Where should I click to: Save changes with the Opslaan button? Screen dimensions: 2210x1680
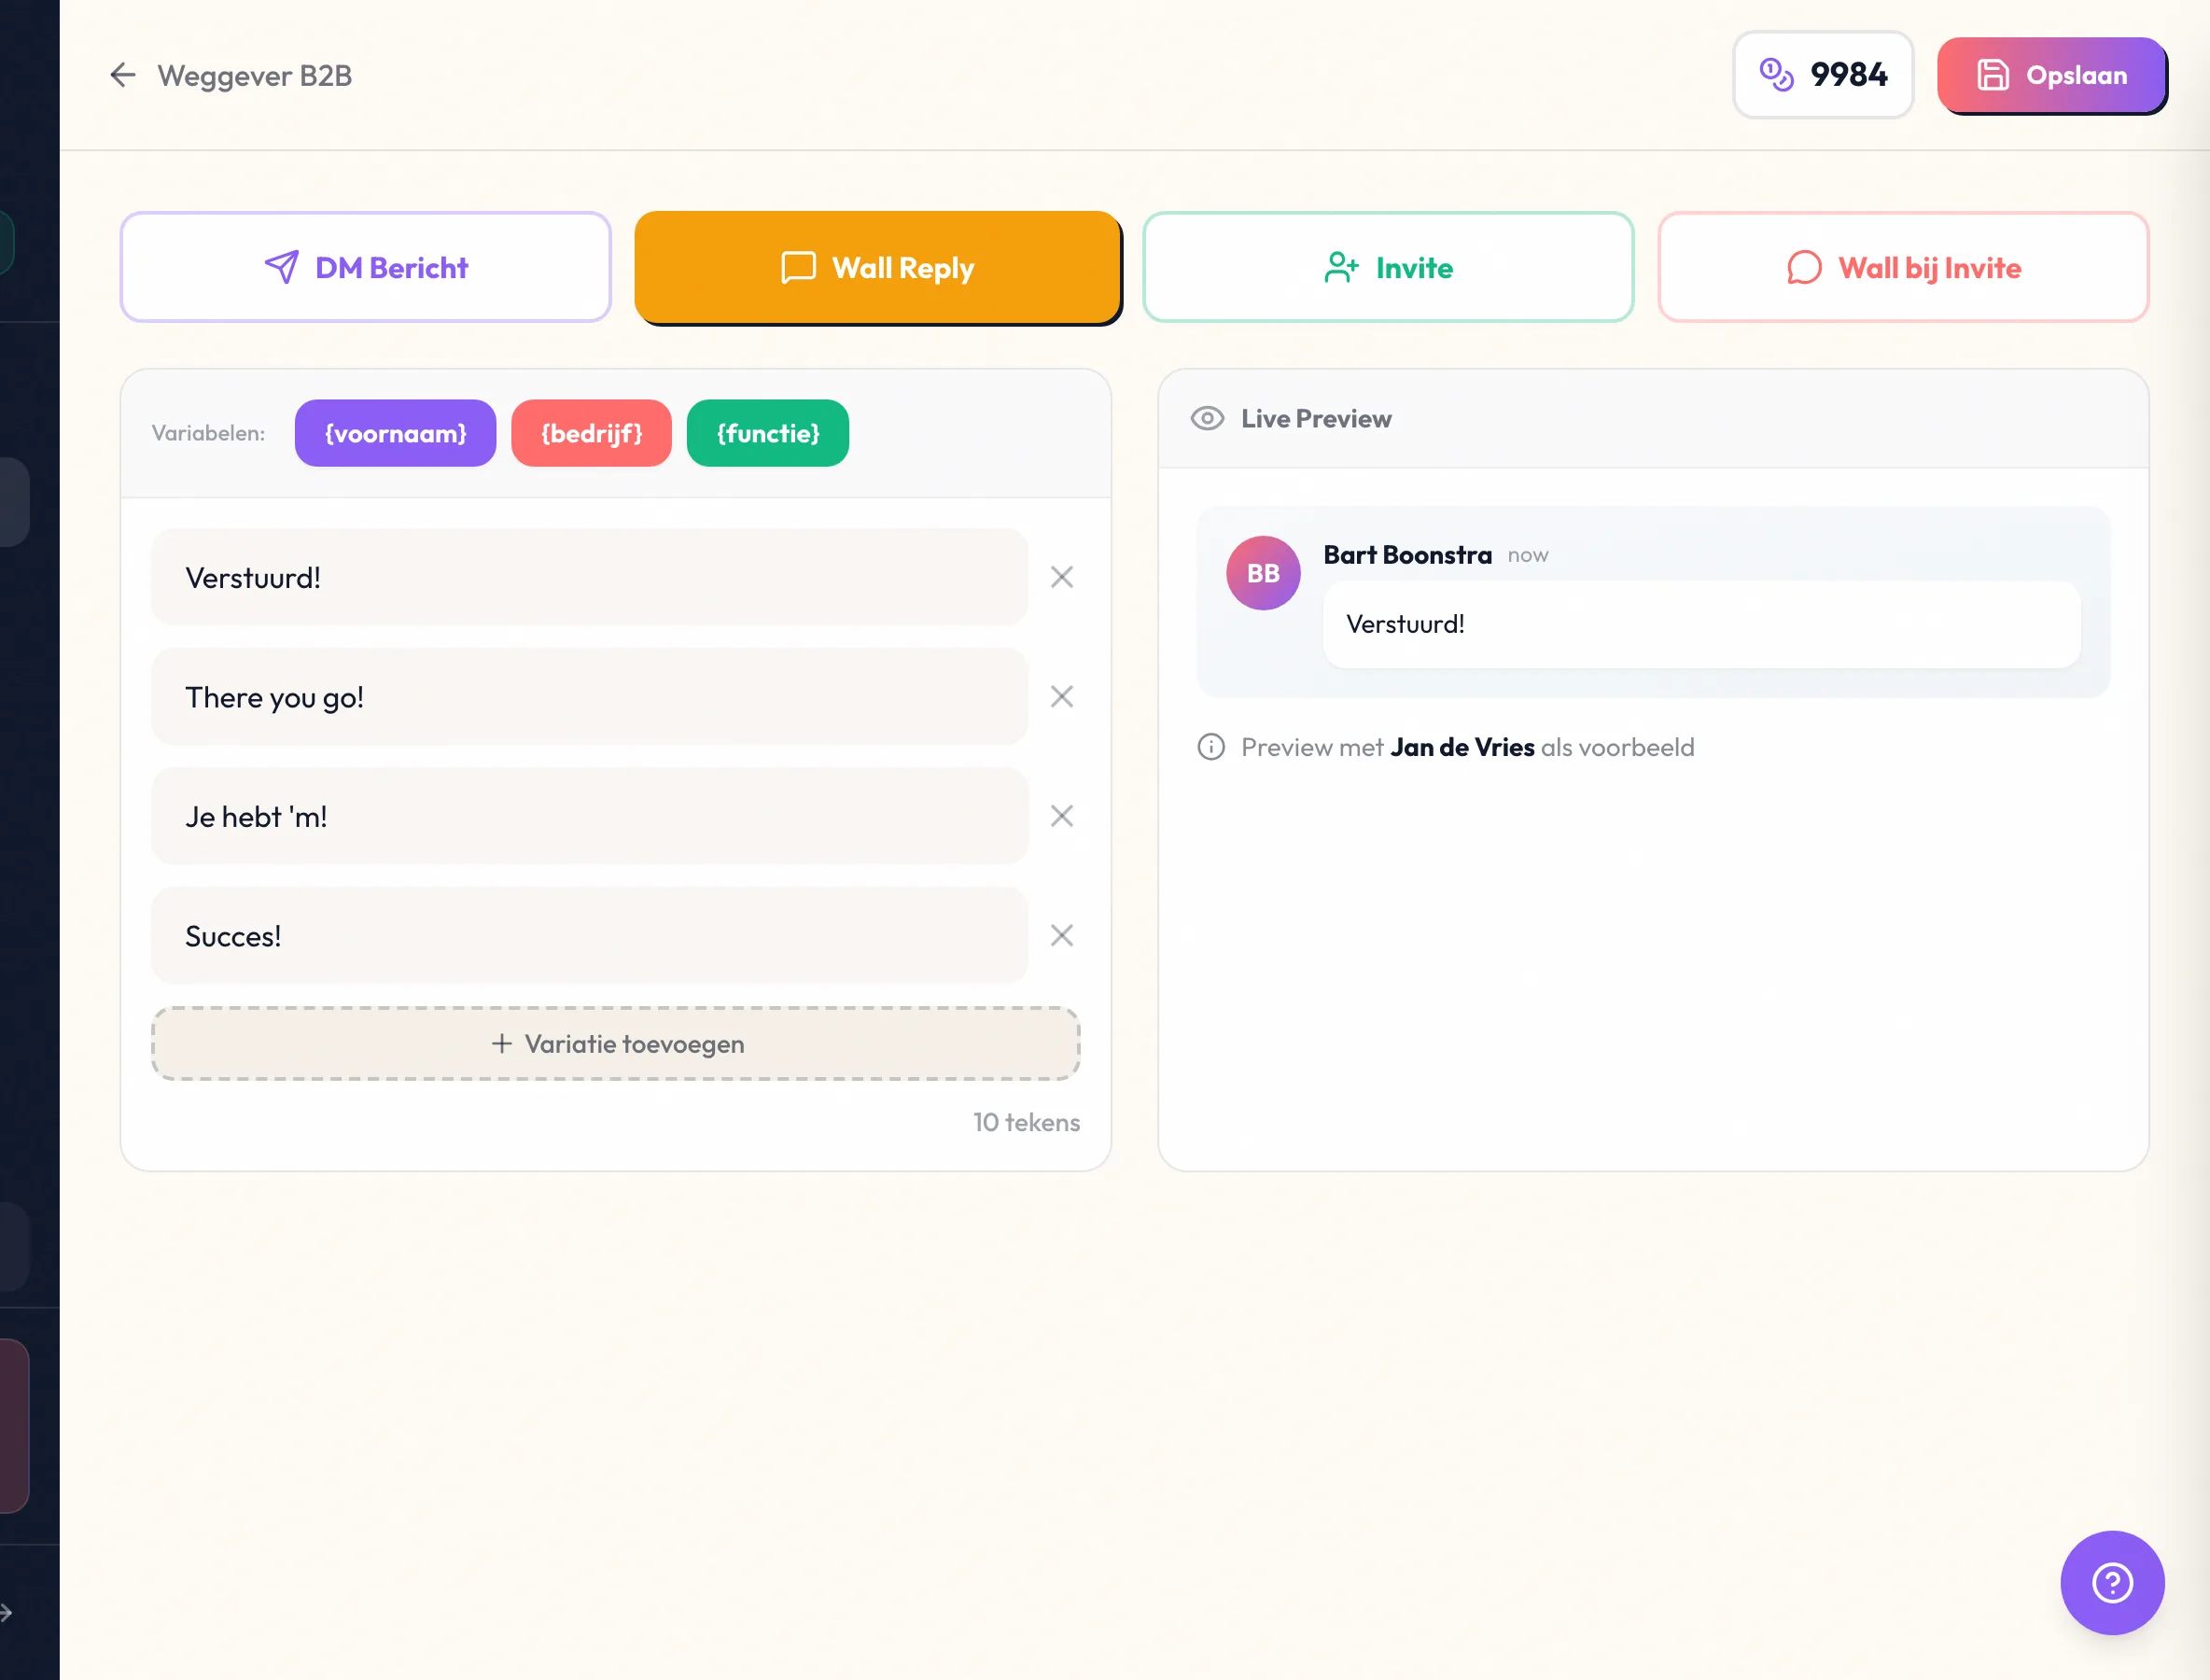pyautogui.click(x=2052, y=75)
